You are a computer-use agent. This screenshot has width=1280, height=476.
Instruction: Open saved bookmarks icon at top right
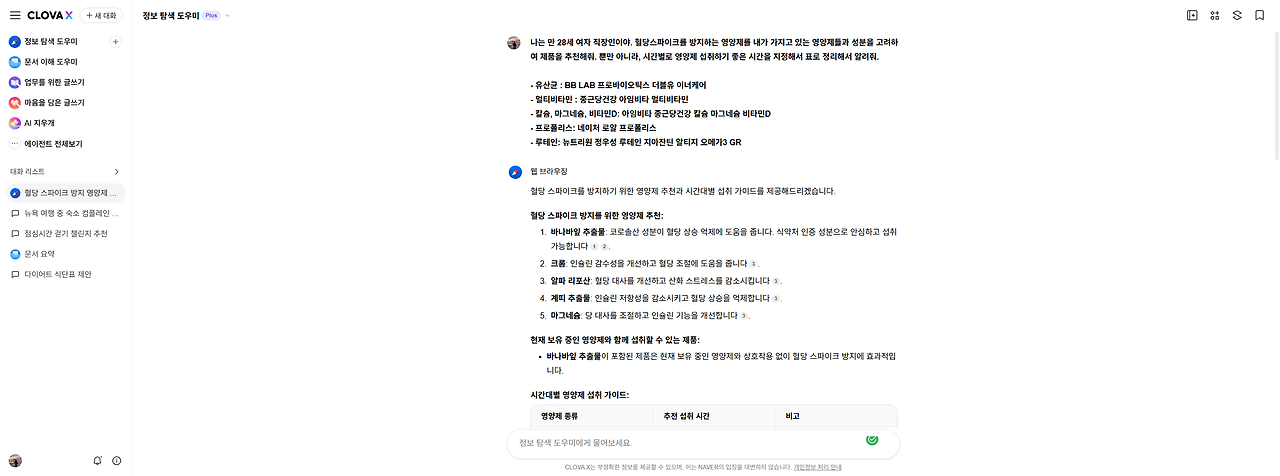point(1259,15)
